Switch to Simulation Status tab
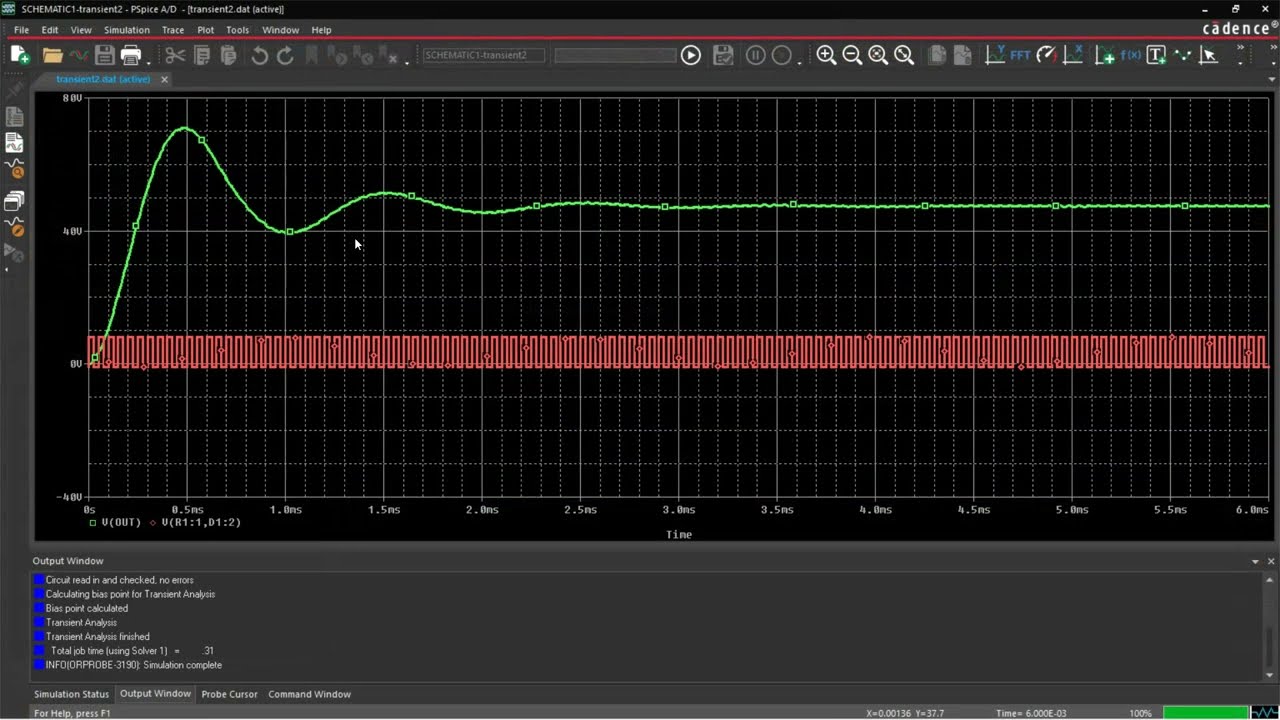The height and width of the screenshot is (720, 1280). (71, 694)
